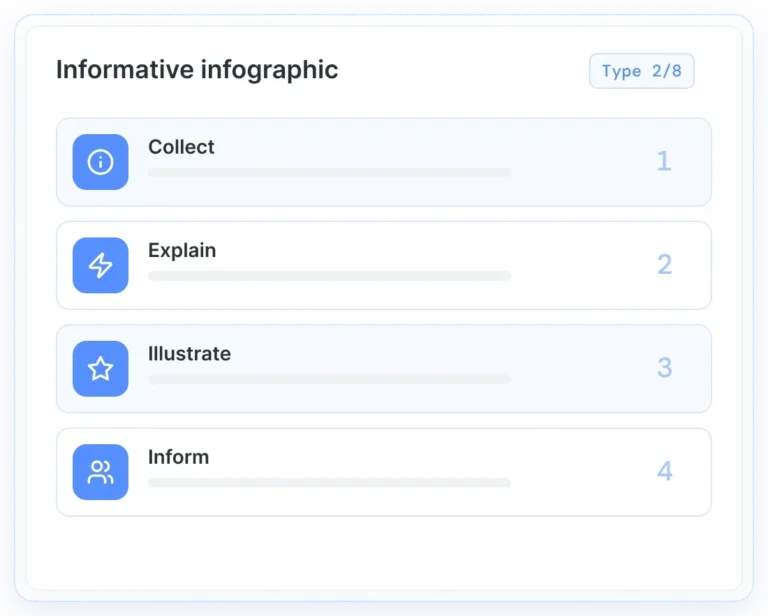The width and height of the screenshot is (768, 616).
Task: Click the placeholder bar under Collect
Action: tap(329, 172)
